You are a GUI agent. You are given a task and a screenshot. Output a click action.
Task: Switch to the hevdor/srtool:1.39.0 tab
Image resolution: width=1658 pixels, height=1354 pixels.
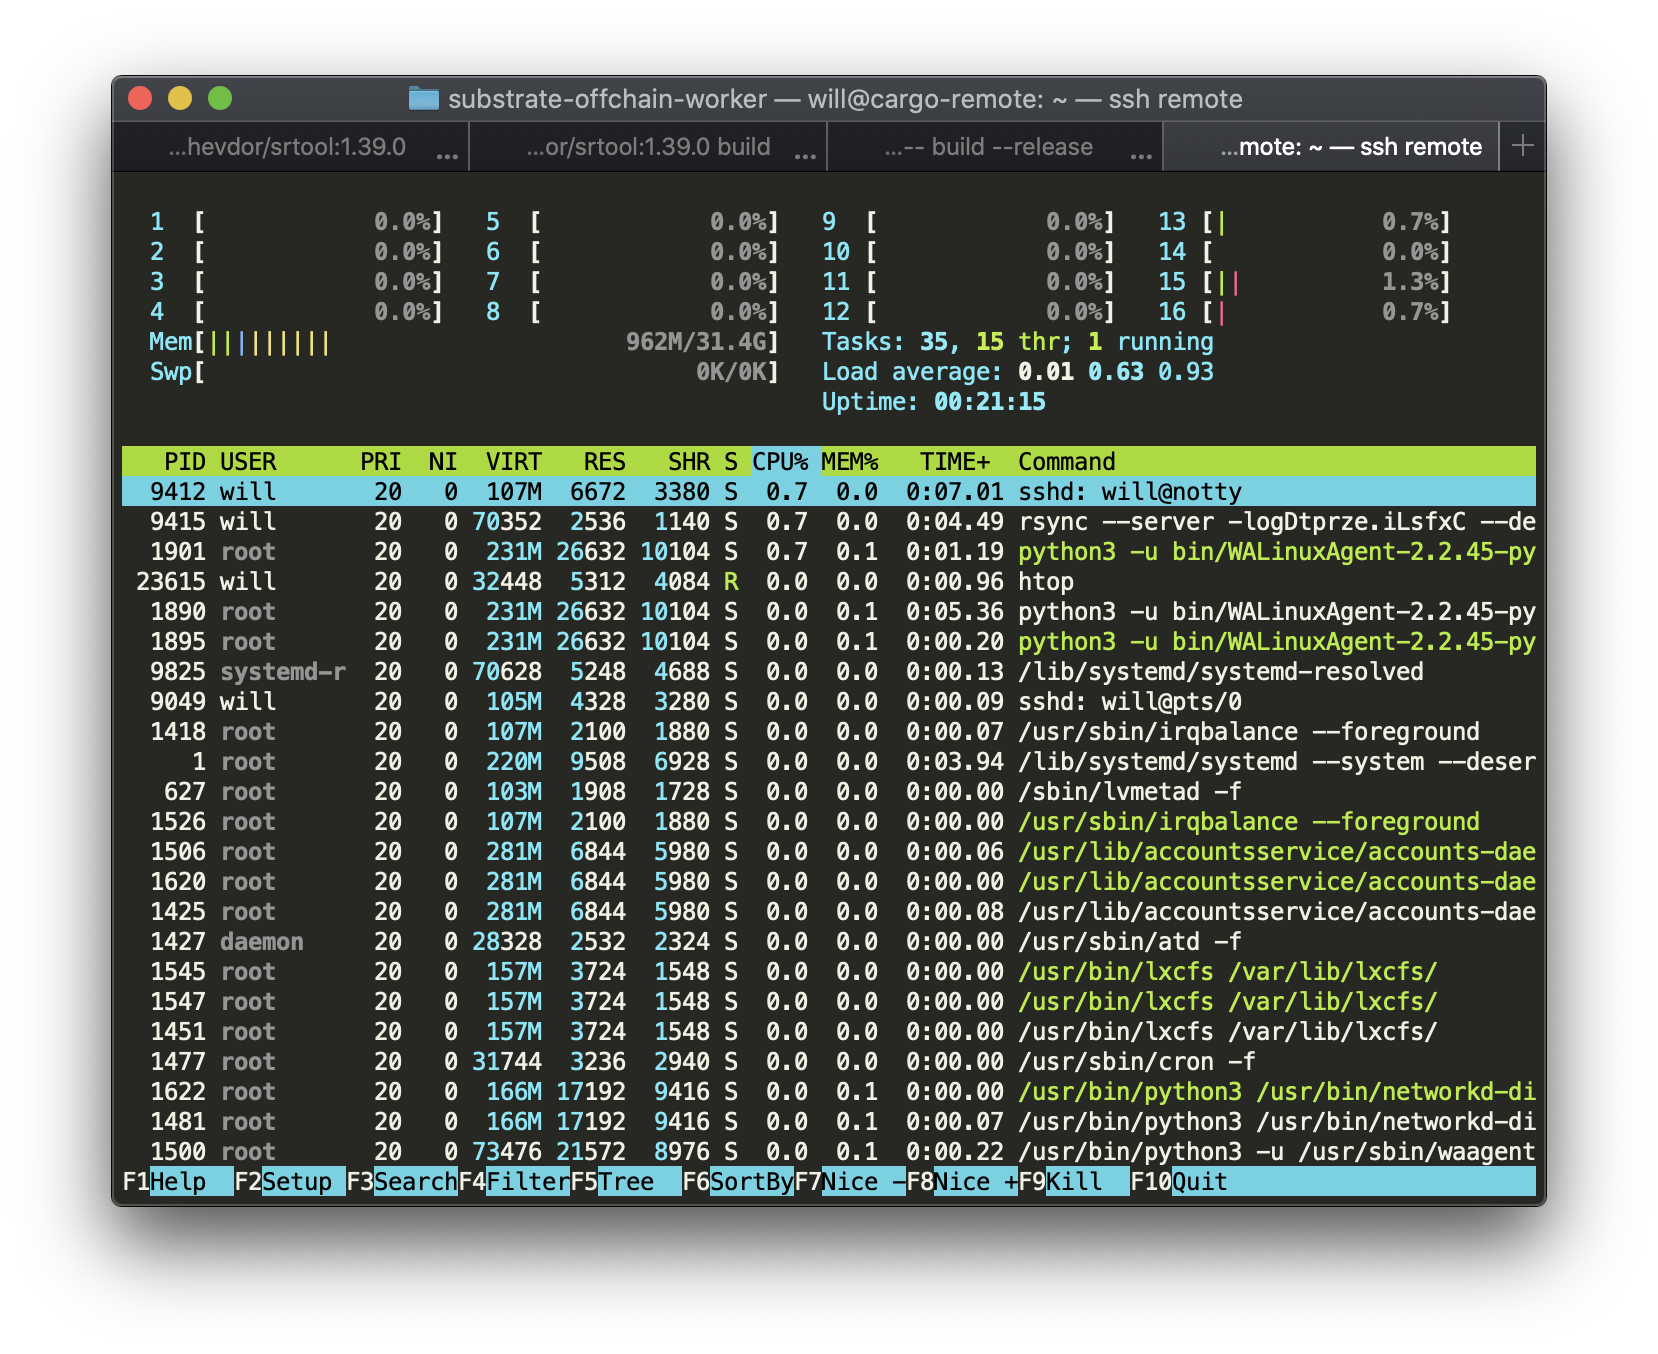click(x=291, y=147)
